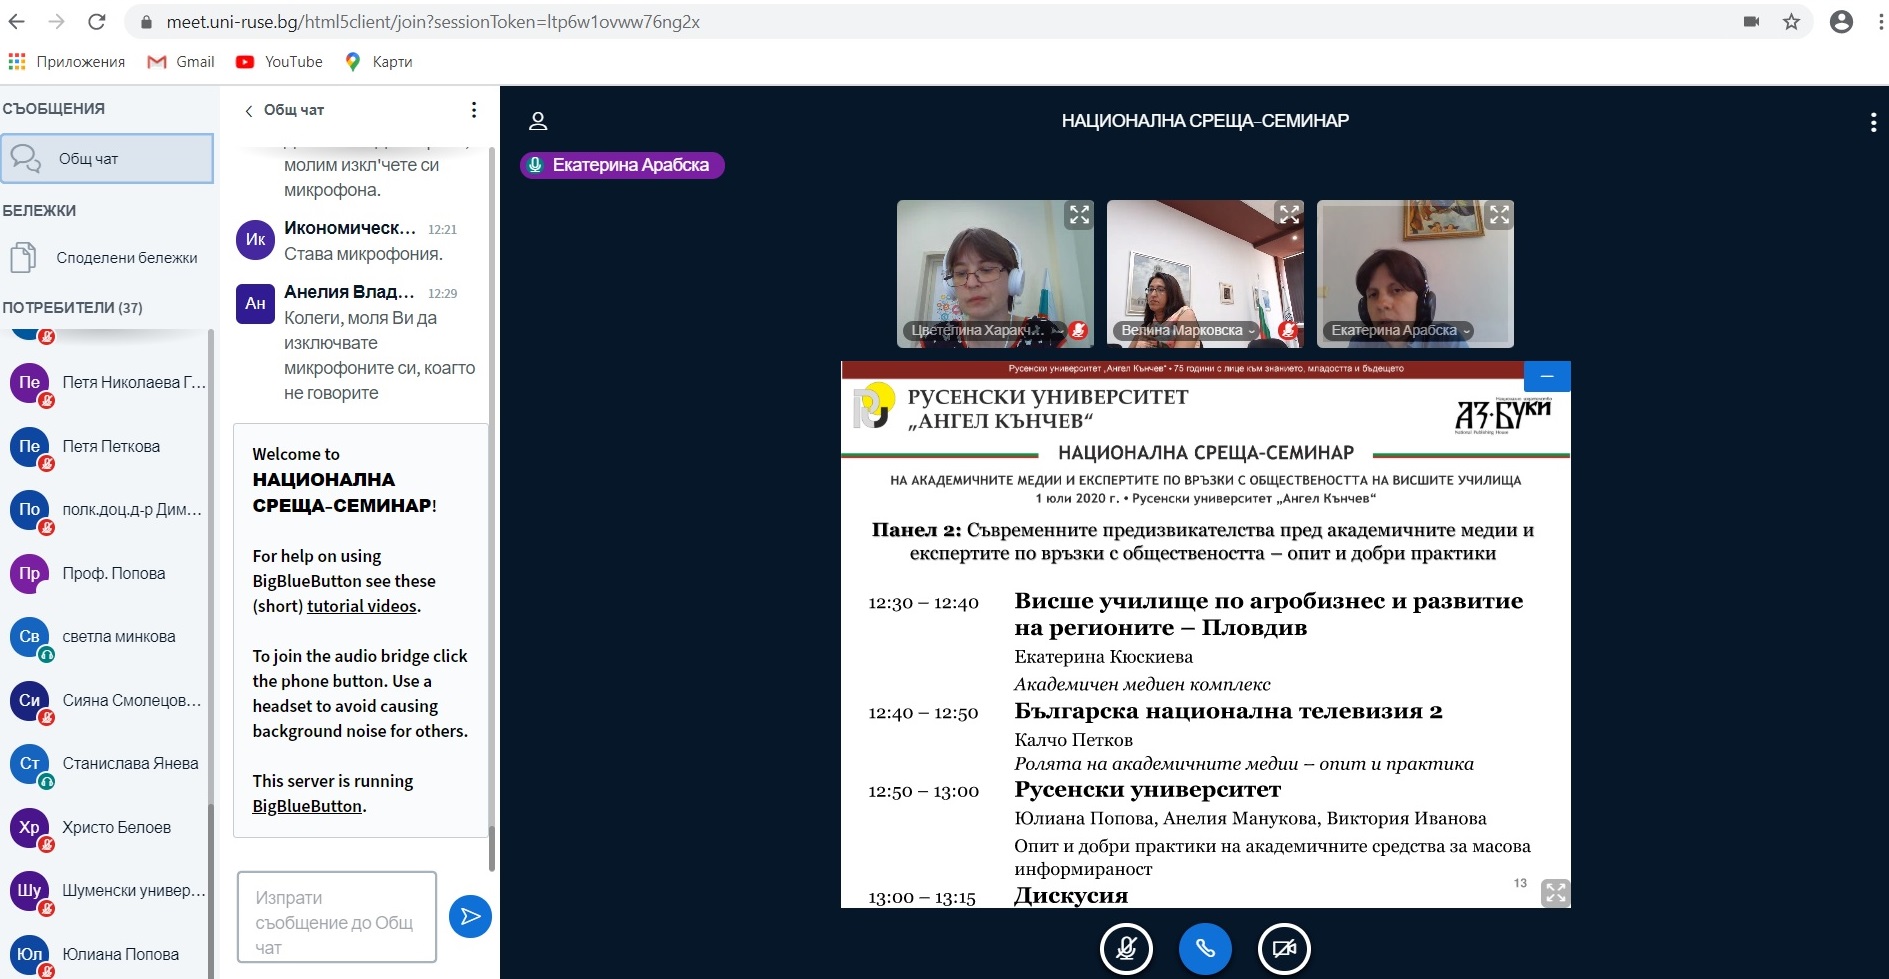Select user Шуменски универ...

click(107, 891)
